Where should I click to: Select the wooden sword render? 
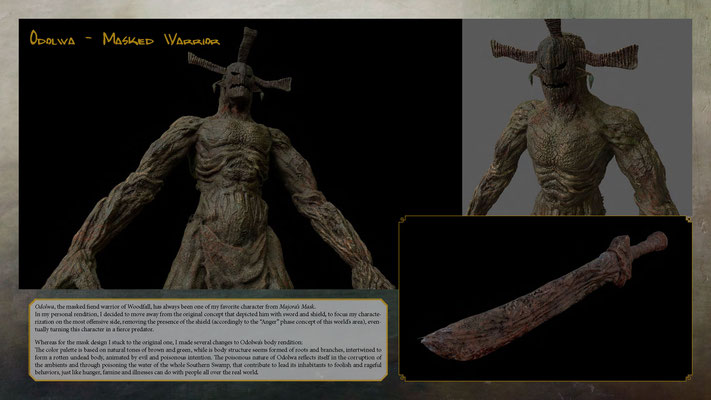click(x=545, y=298)
